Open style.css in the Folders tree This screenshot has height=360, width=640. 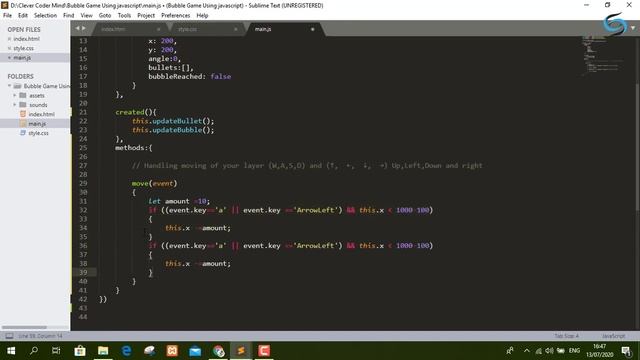pos(39,133)
